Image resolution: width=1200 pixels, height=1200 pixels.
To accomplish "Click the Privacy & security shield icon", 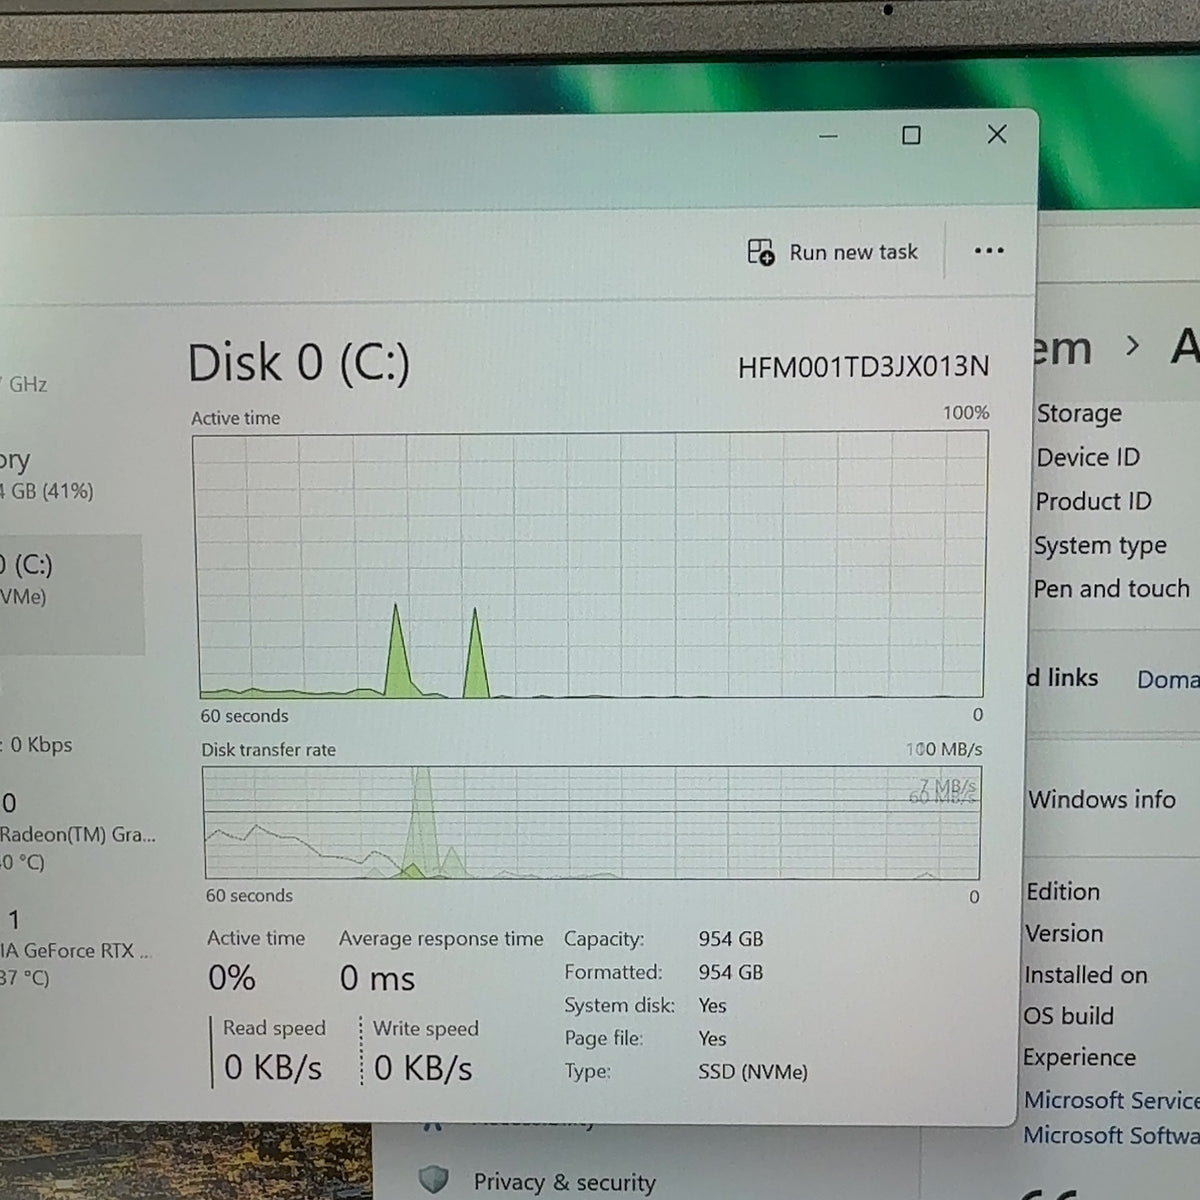I will 433,1180.
